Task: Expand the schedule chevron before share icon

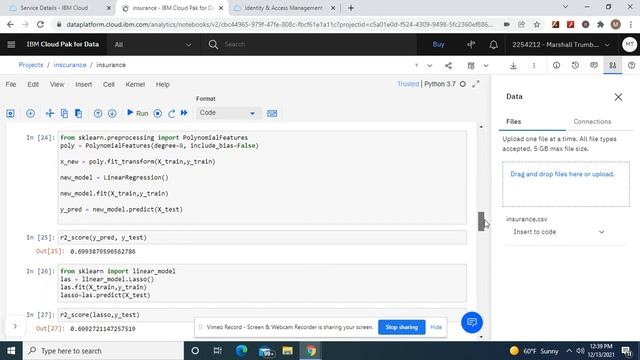Action: coord(429,65)
